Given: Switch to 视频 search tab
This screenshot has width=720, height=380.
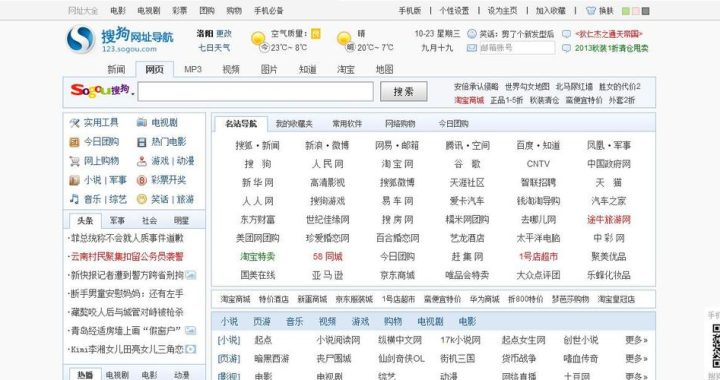Looking at the screenshot, I should tap(231, 69).
